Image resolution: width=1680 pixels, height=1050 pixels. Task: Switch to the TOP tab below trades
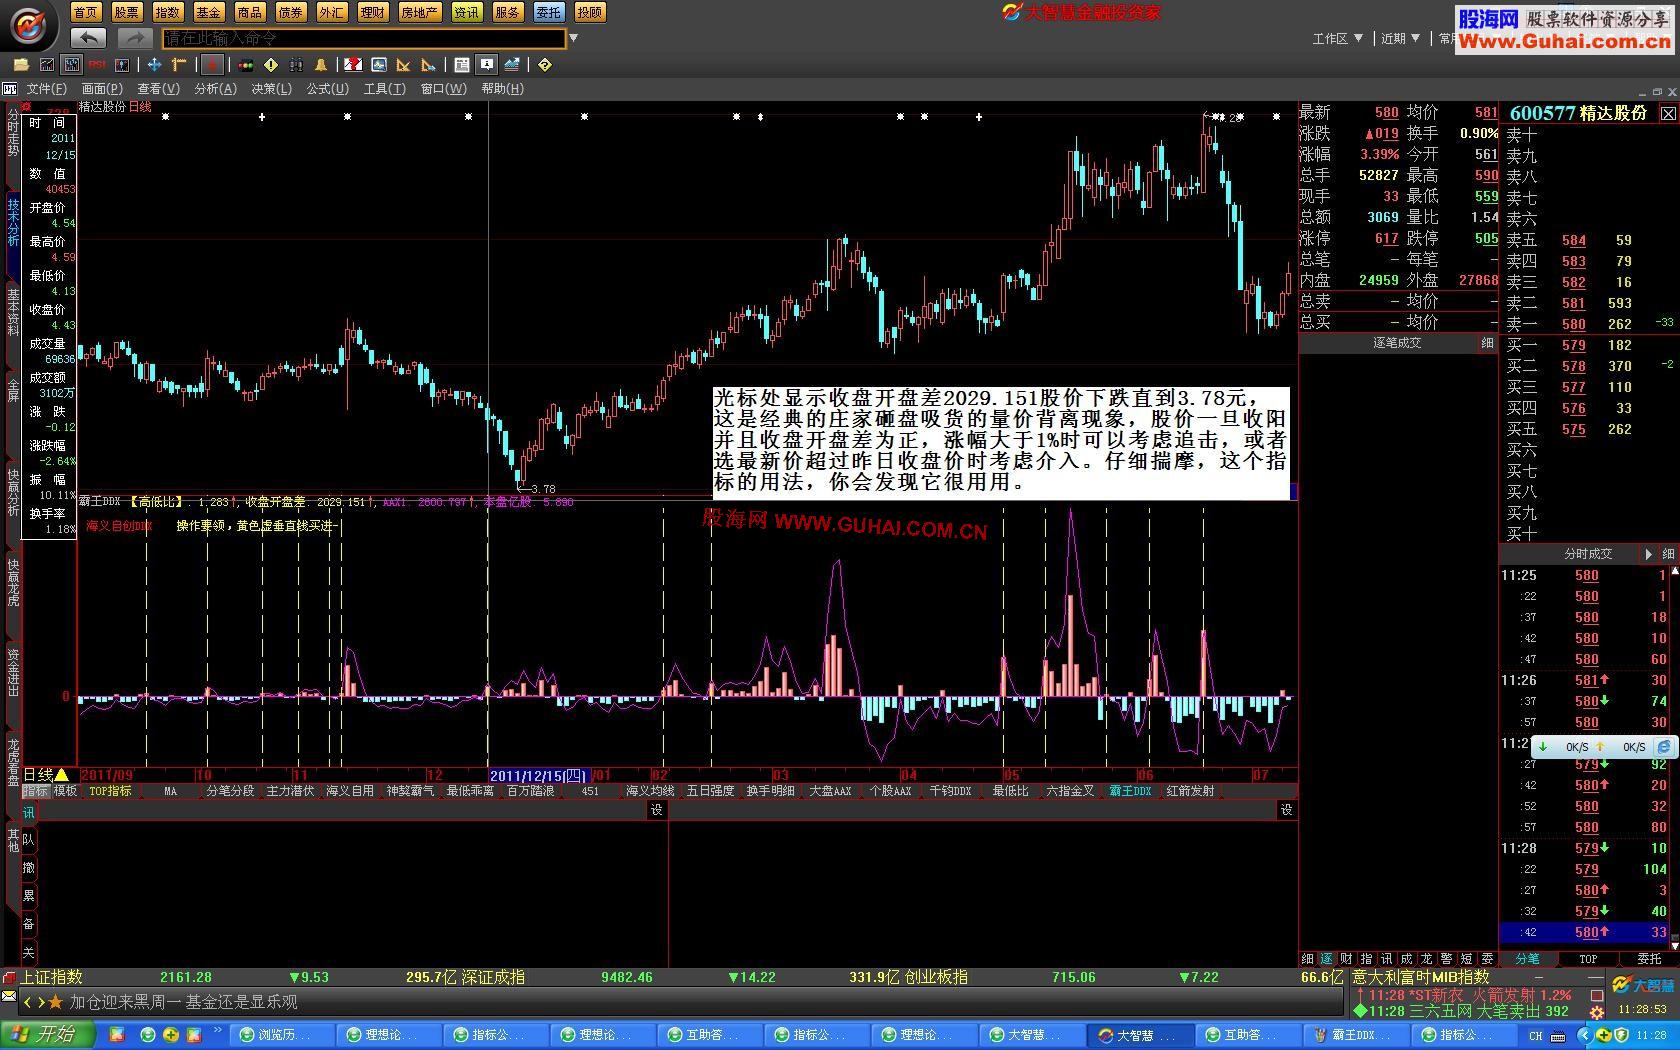pyautogui.click(x=1588, y=958)
